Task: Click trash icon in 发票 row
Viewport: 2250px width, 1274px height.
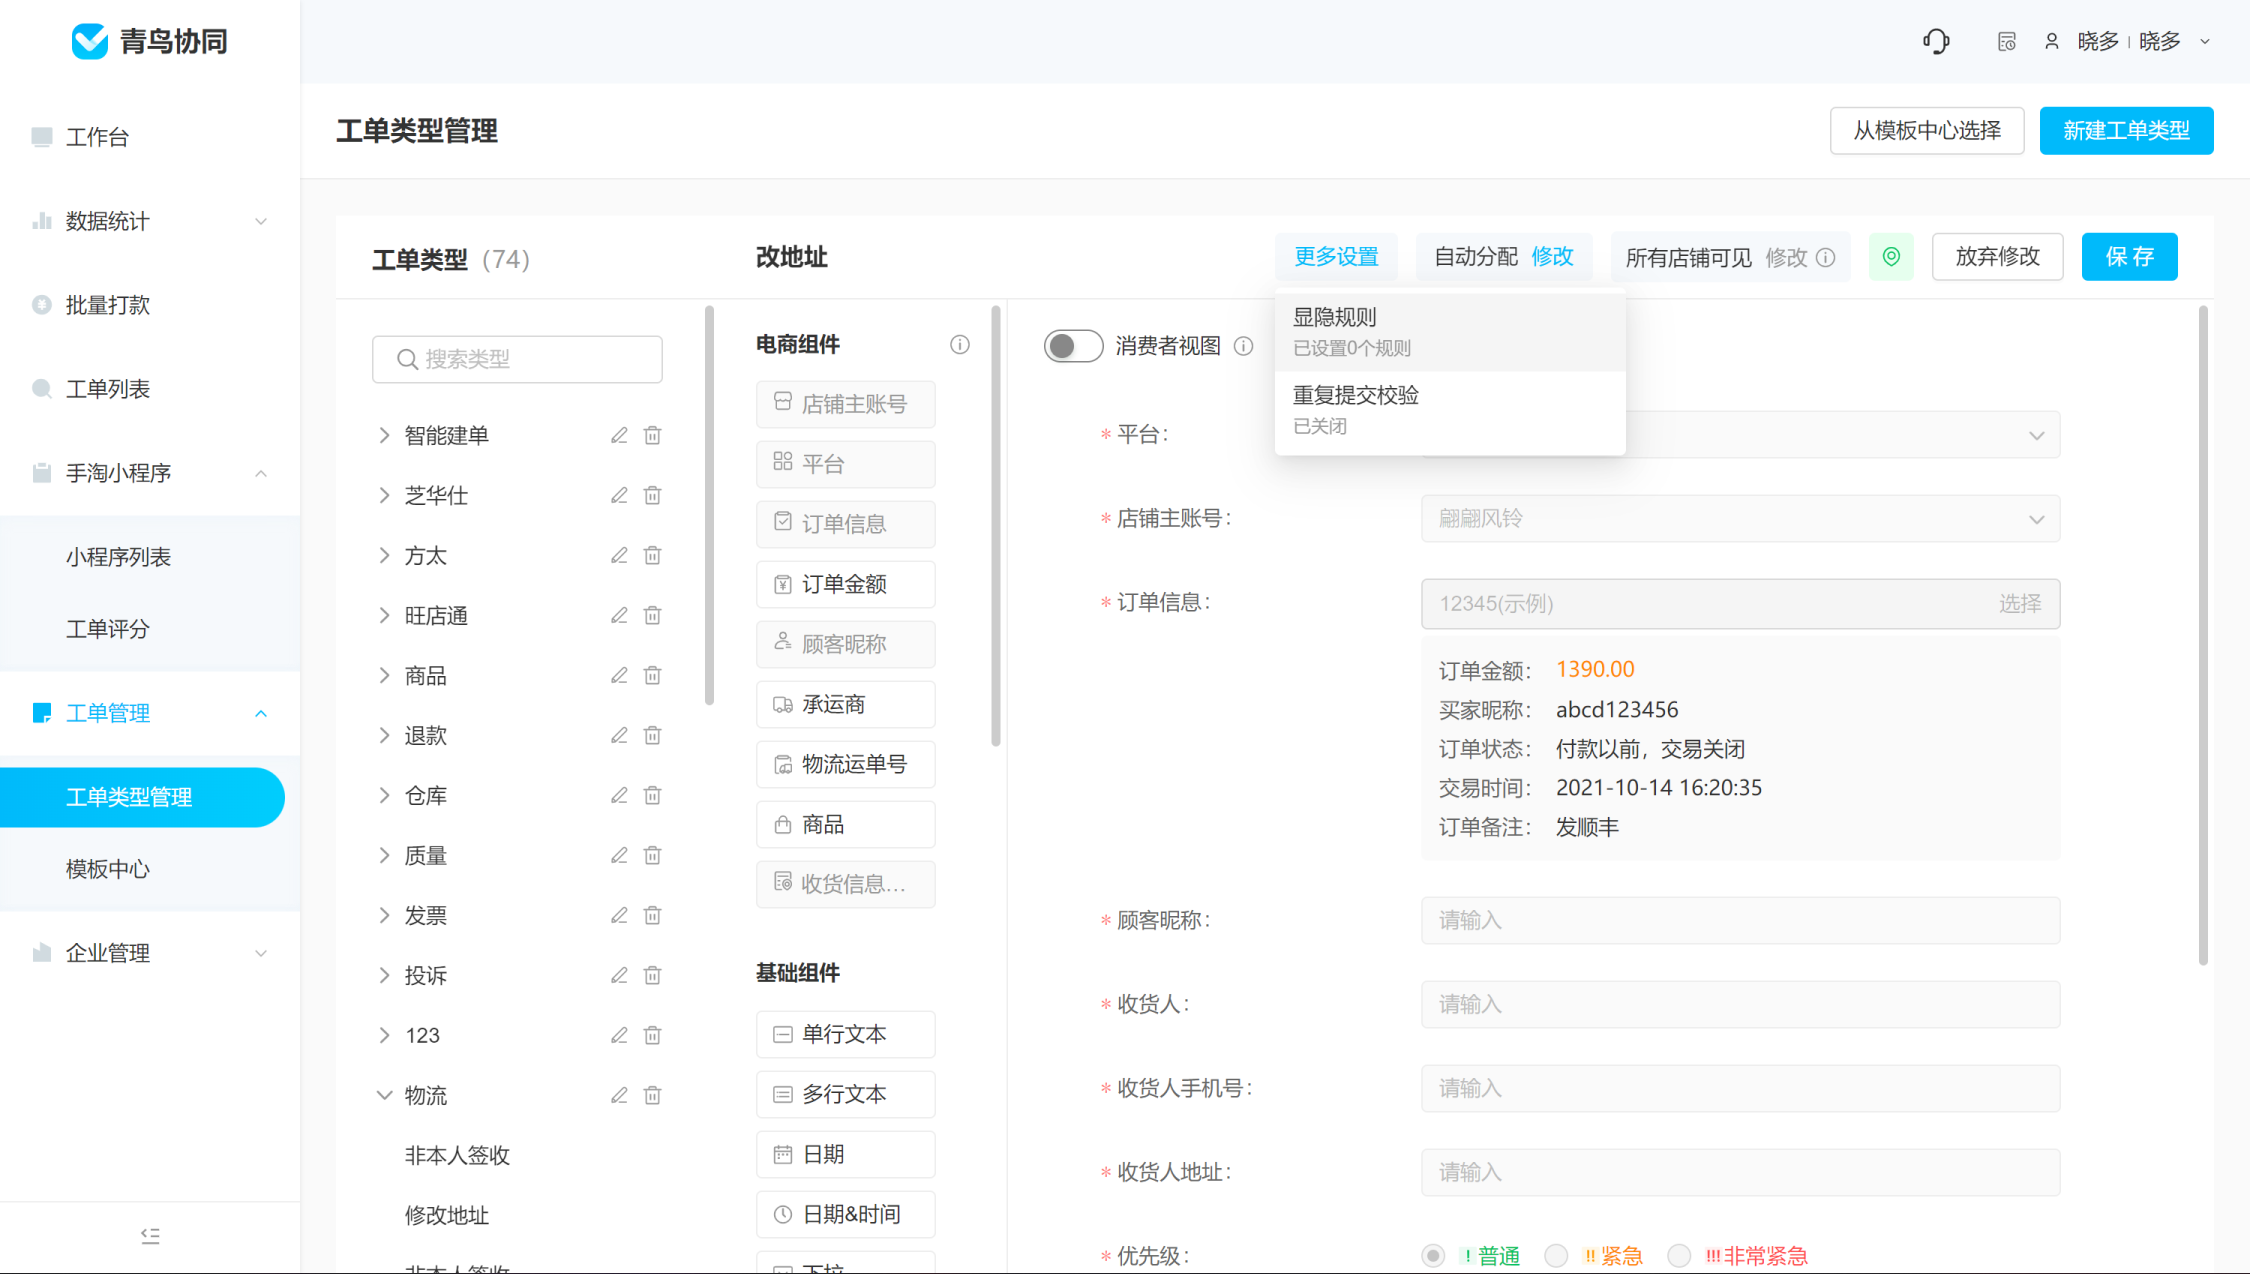Action: tap(652, 915)
